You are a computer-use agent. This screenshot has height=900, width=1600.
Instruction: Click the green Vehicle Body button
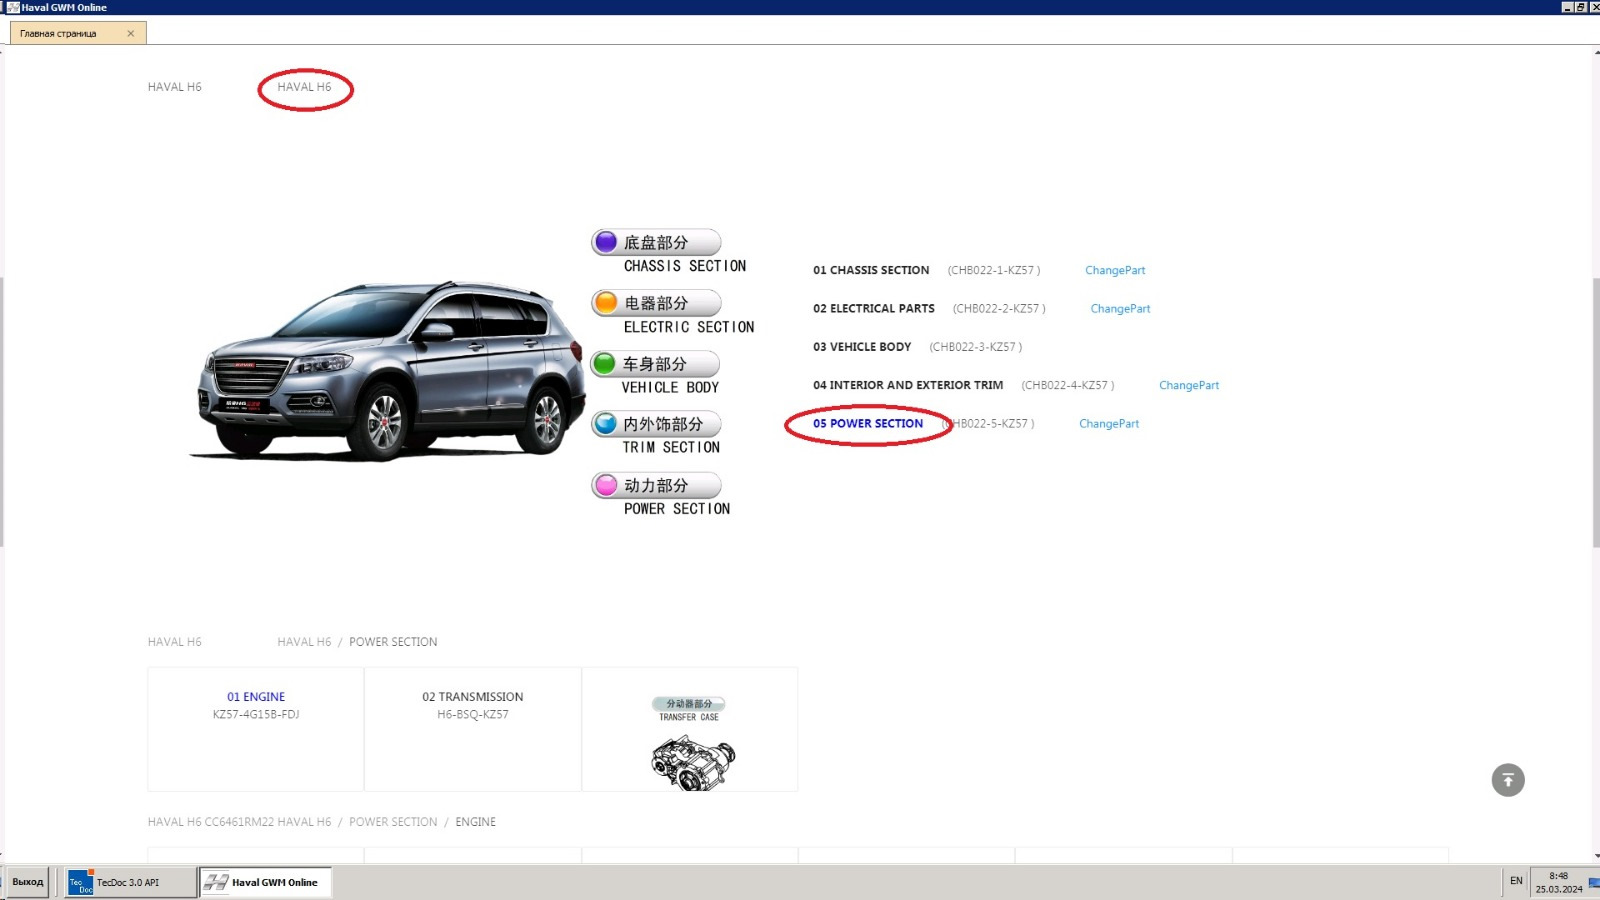[x=655, y=364]
